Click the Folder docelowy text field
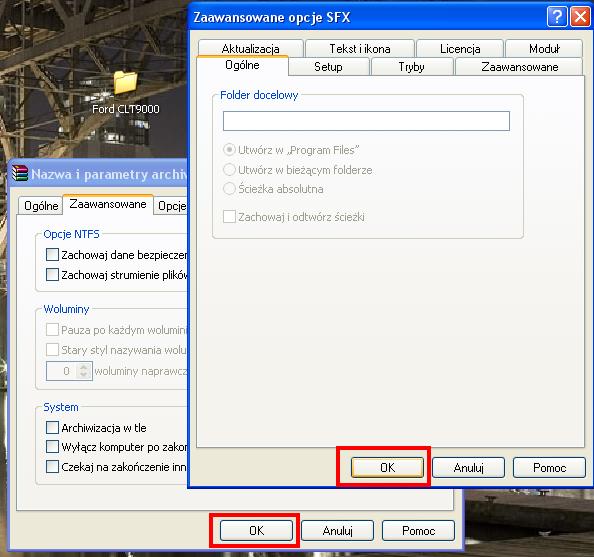 pos(366,121)
